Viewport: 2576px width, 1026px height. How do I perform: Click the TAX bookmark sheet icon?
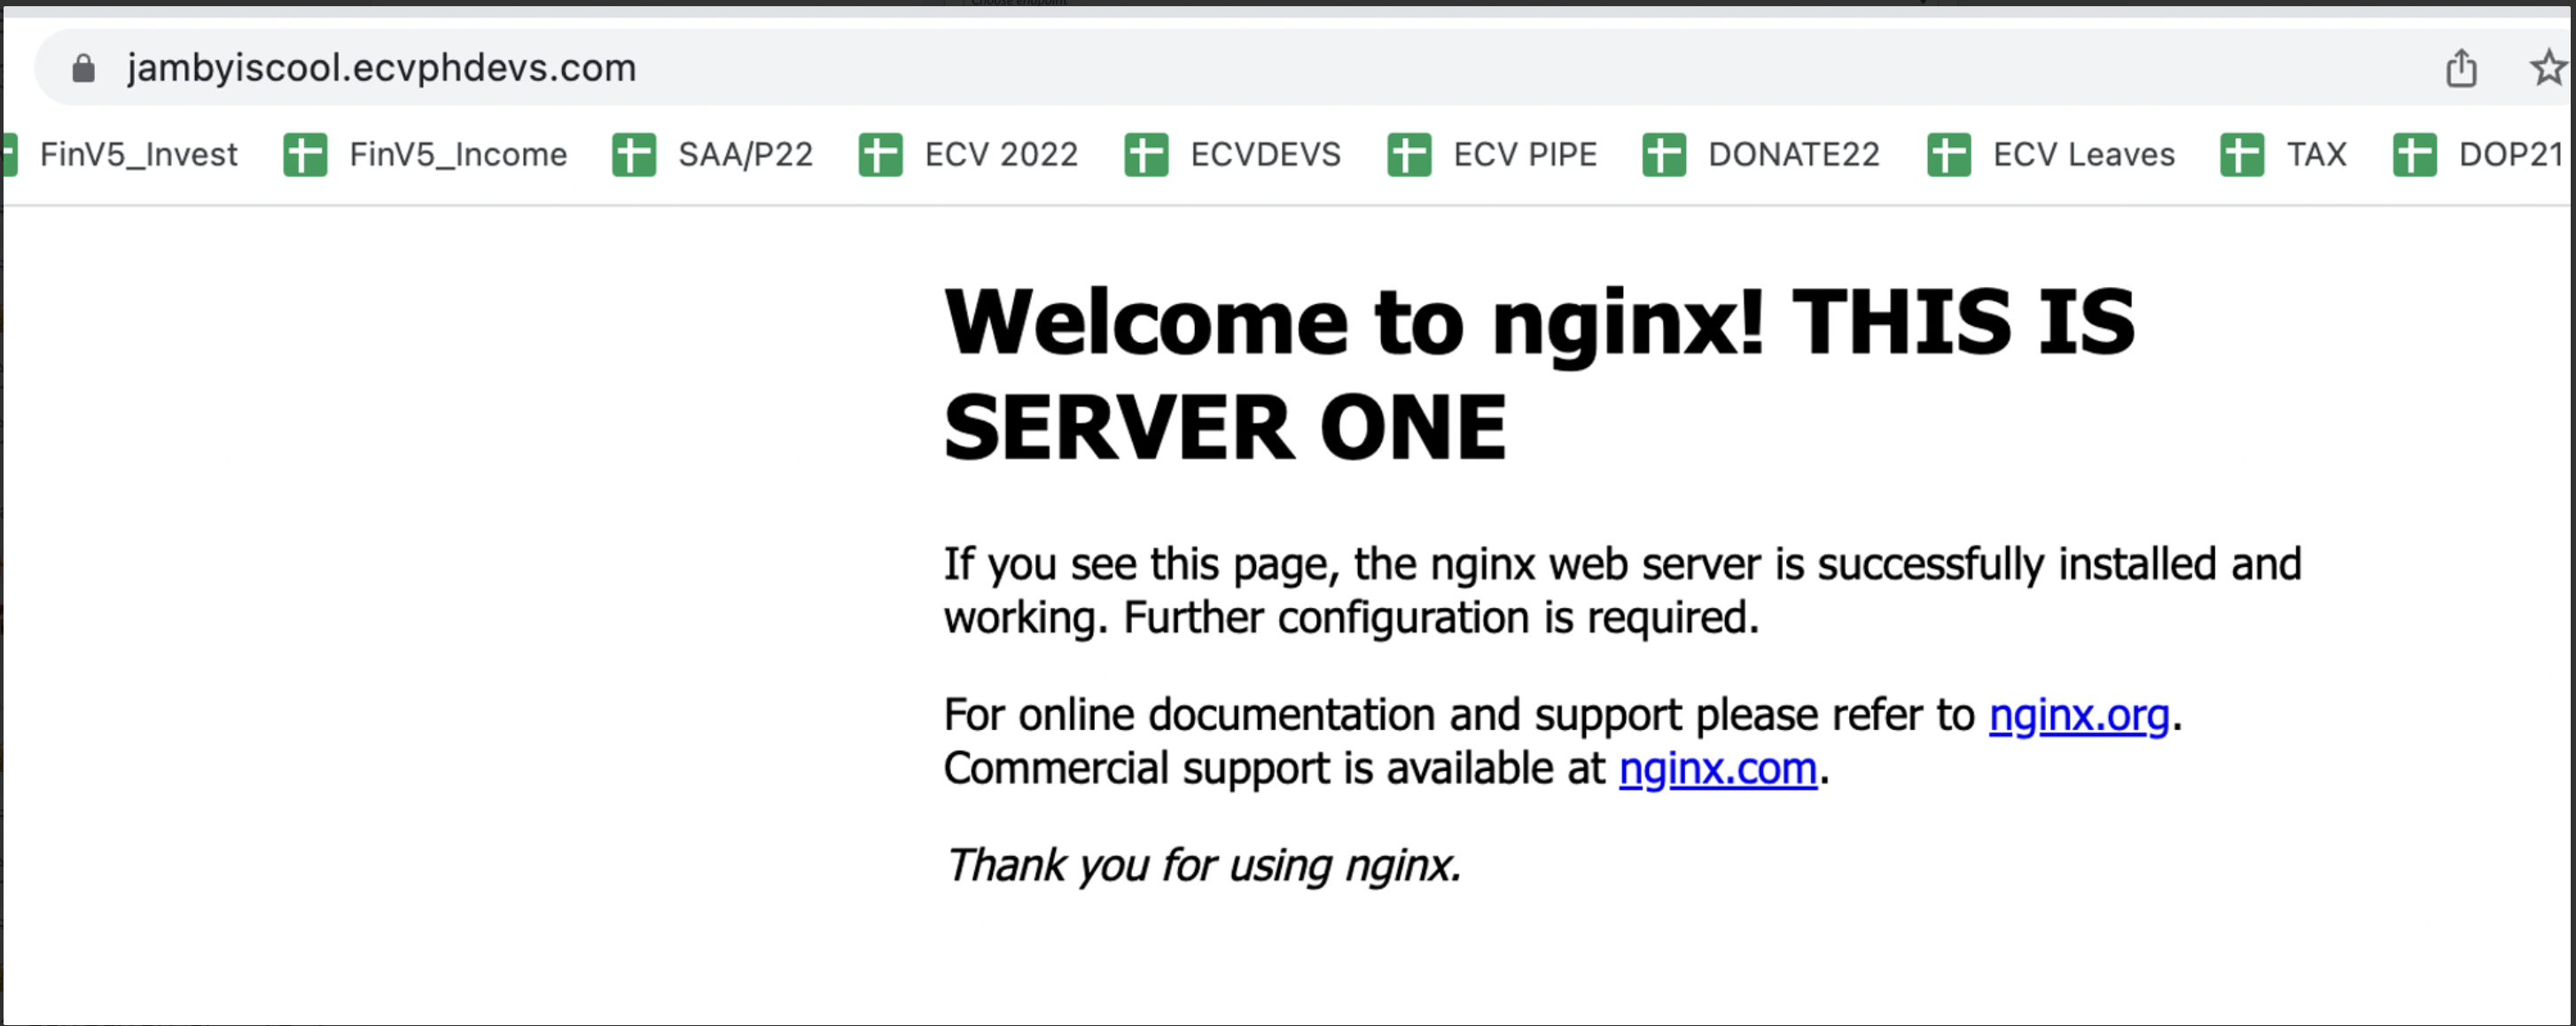pos(2242,155)
